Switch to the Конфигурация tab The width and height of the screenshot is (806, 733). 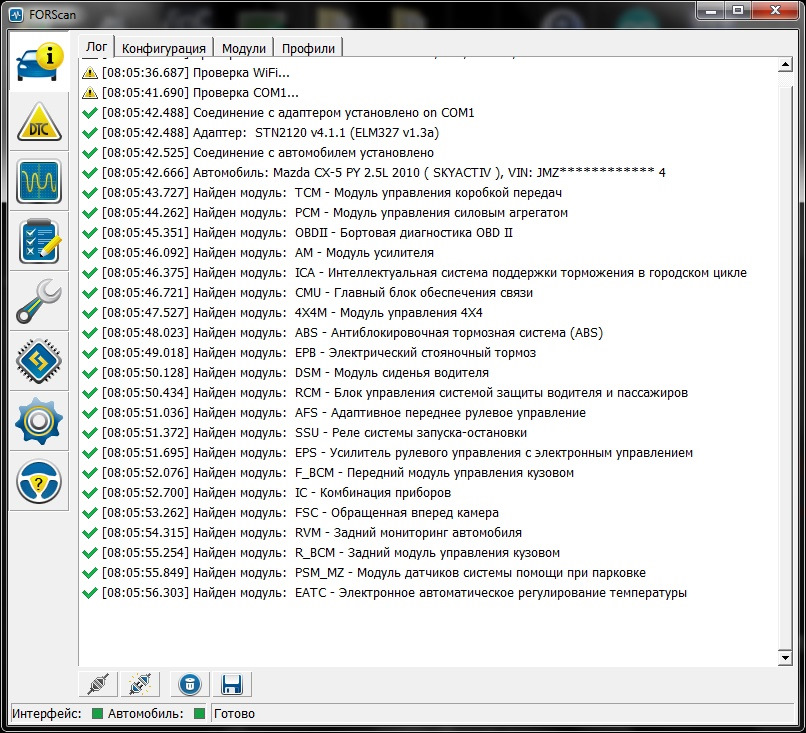tap(163, 48)
